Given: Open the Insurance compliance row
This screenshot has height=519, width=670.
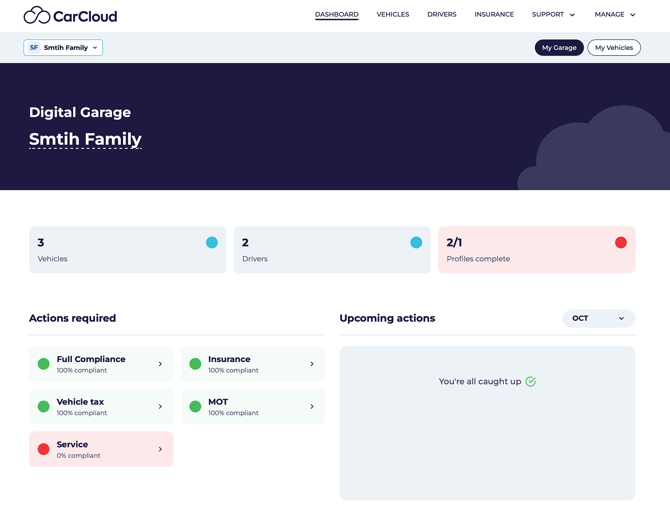Looking at the screenshot, I should click(x=253, y=364).
